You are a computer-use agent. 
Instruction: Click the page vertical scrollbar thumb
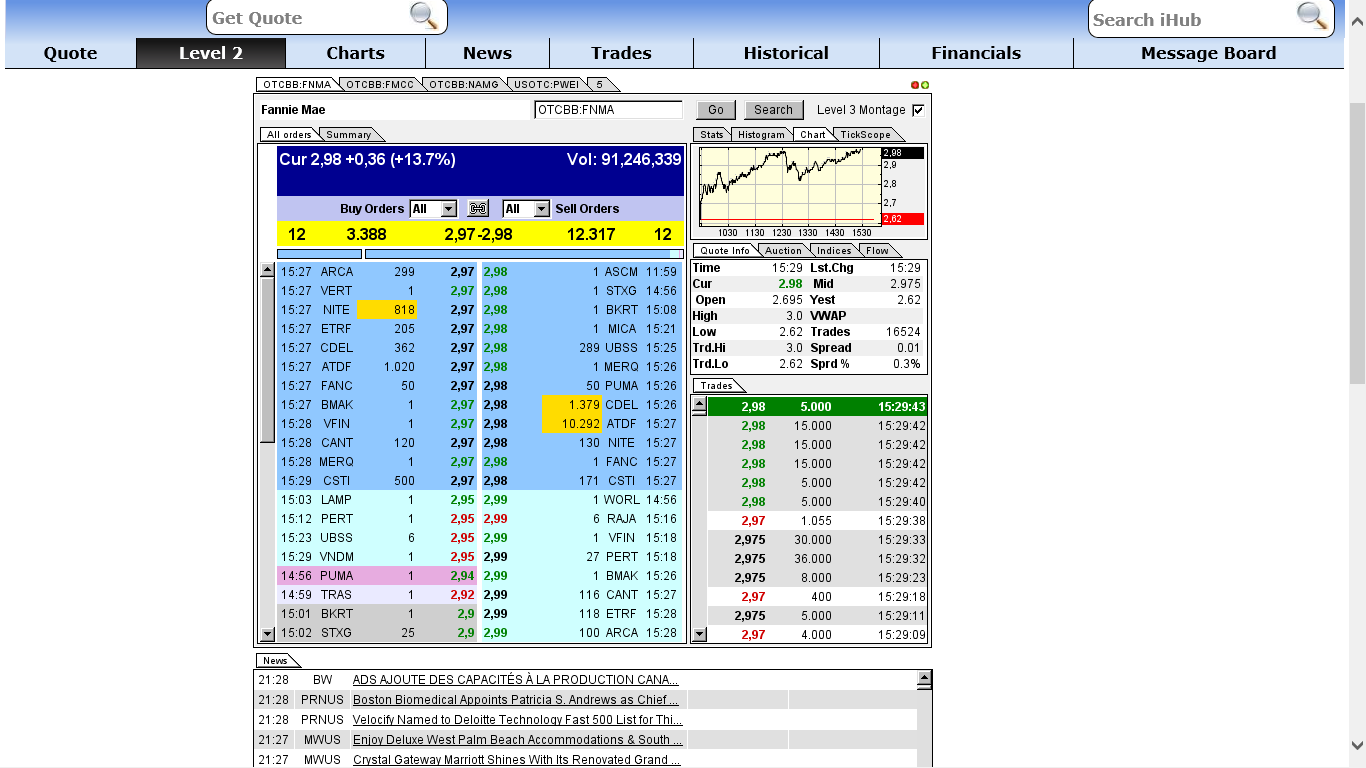click(x=1357, y=243)
